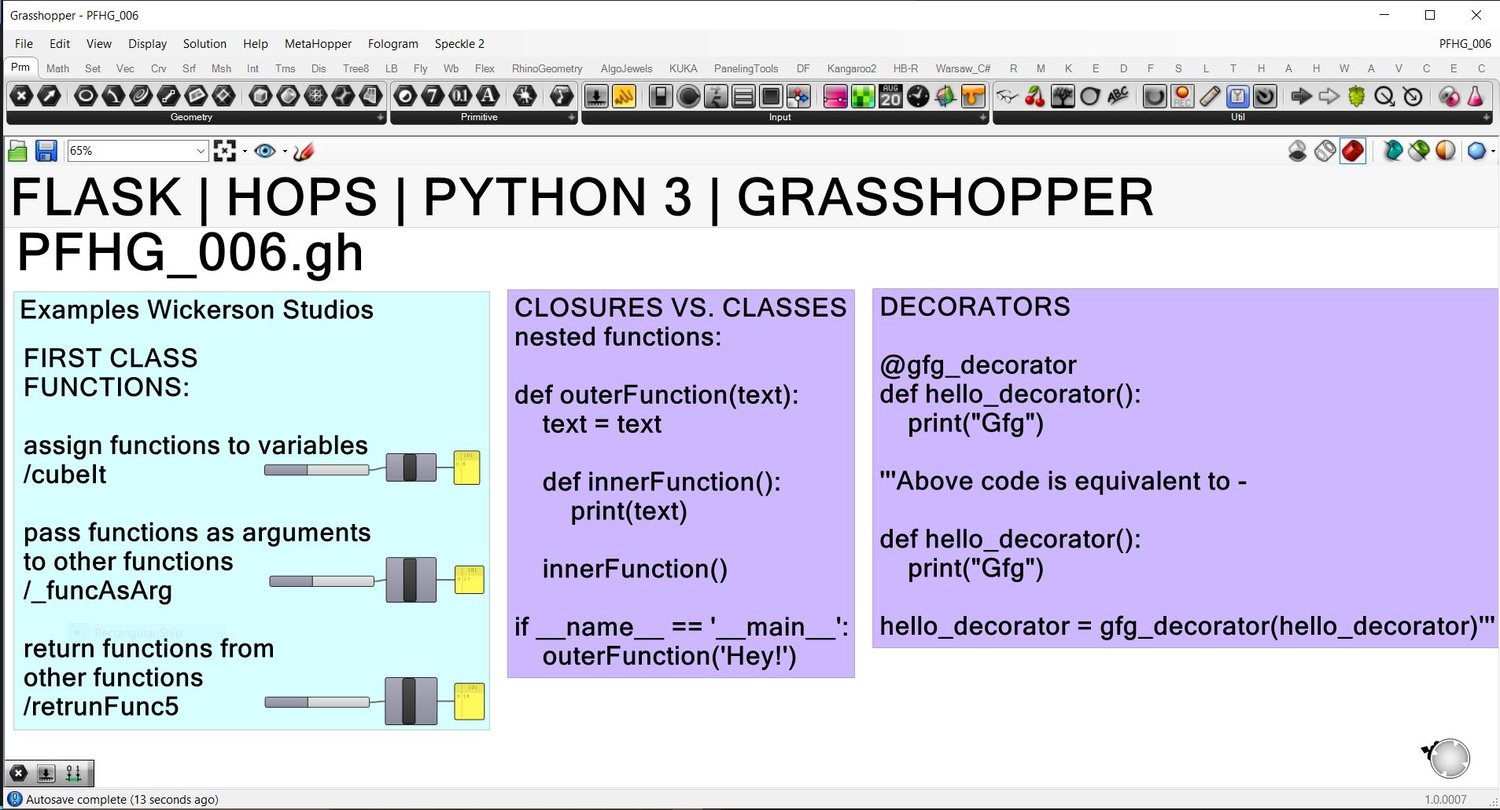1500x810 pixels.
Task: Save document with blue floppy icon
Action: 46,151
